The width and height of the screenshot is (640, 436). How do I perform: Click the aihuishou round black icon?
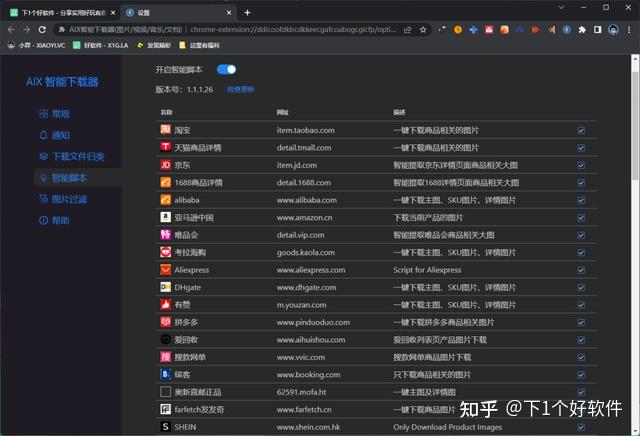pos(165,339)
